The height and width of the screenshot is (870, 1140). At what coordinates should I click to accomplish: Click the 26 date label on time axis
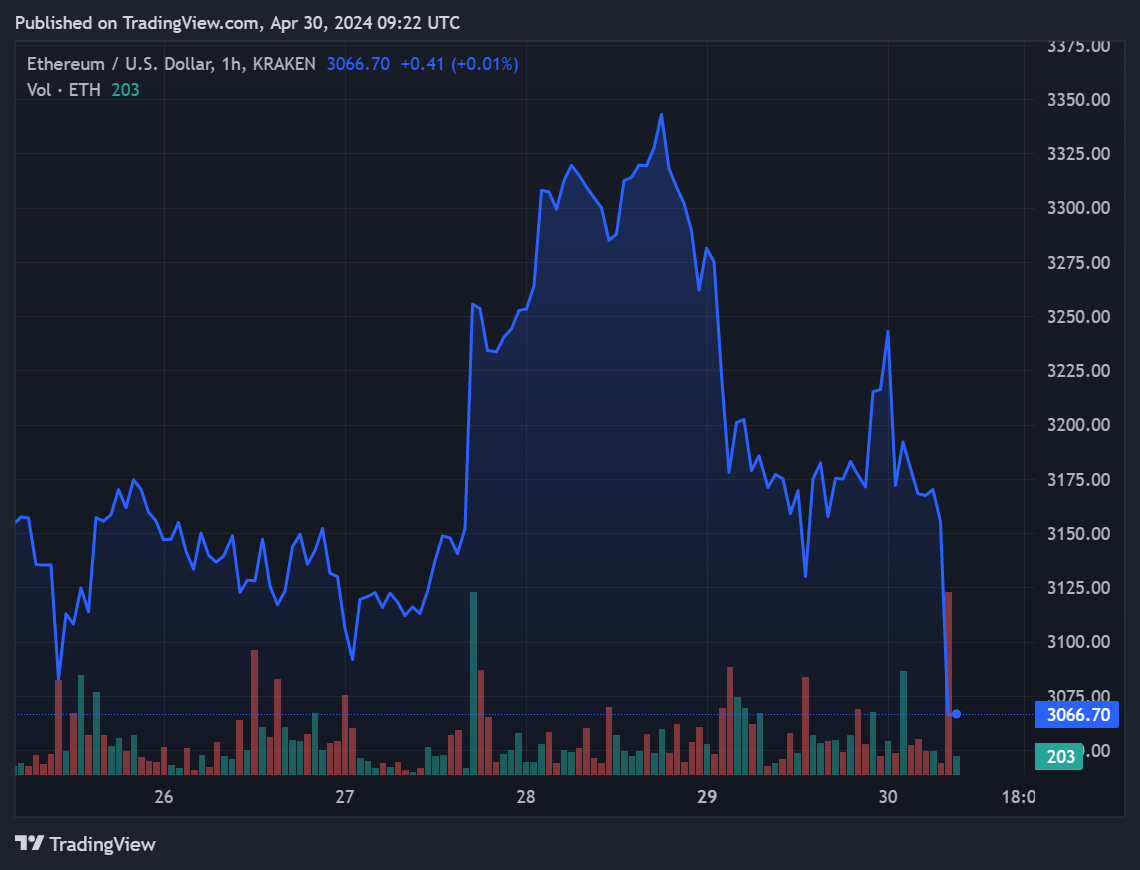coord(164,797)
